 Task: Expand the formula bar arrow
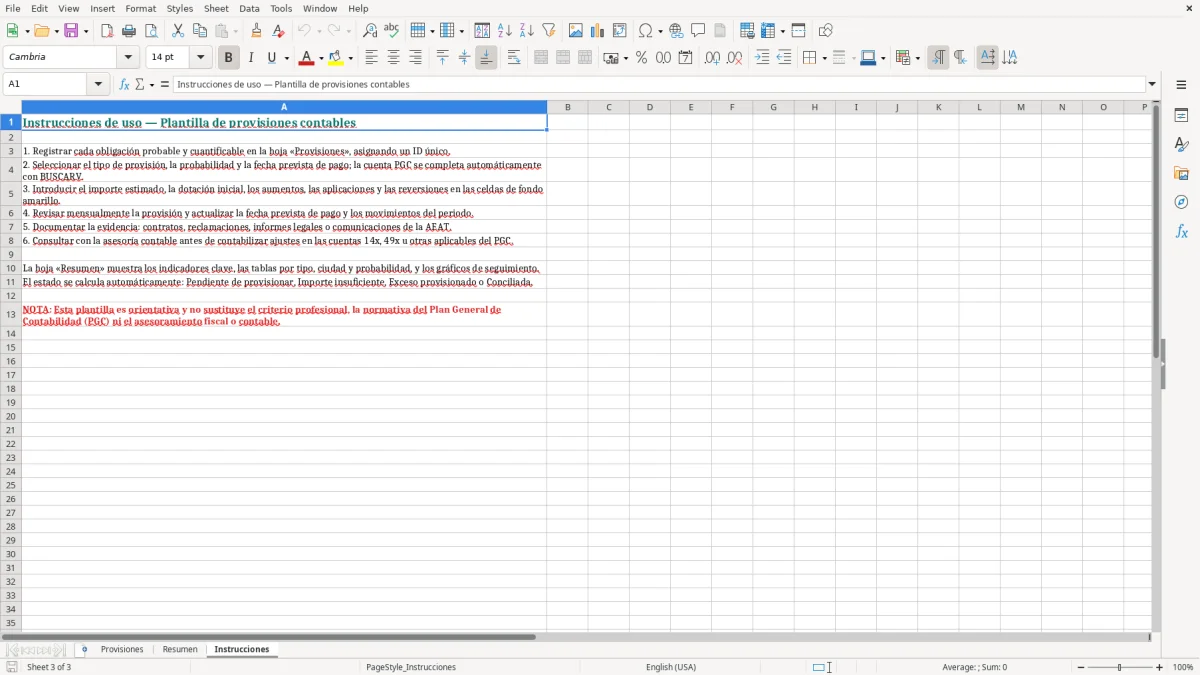click(x=1153, y=84)
